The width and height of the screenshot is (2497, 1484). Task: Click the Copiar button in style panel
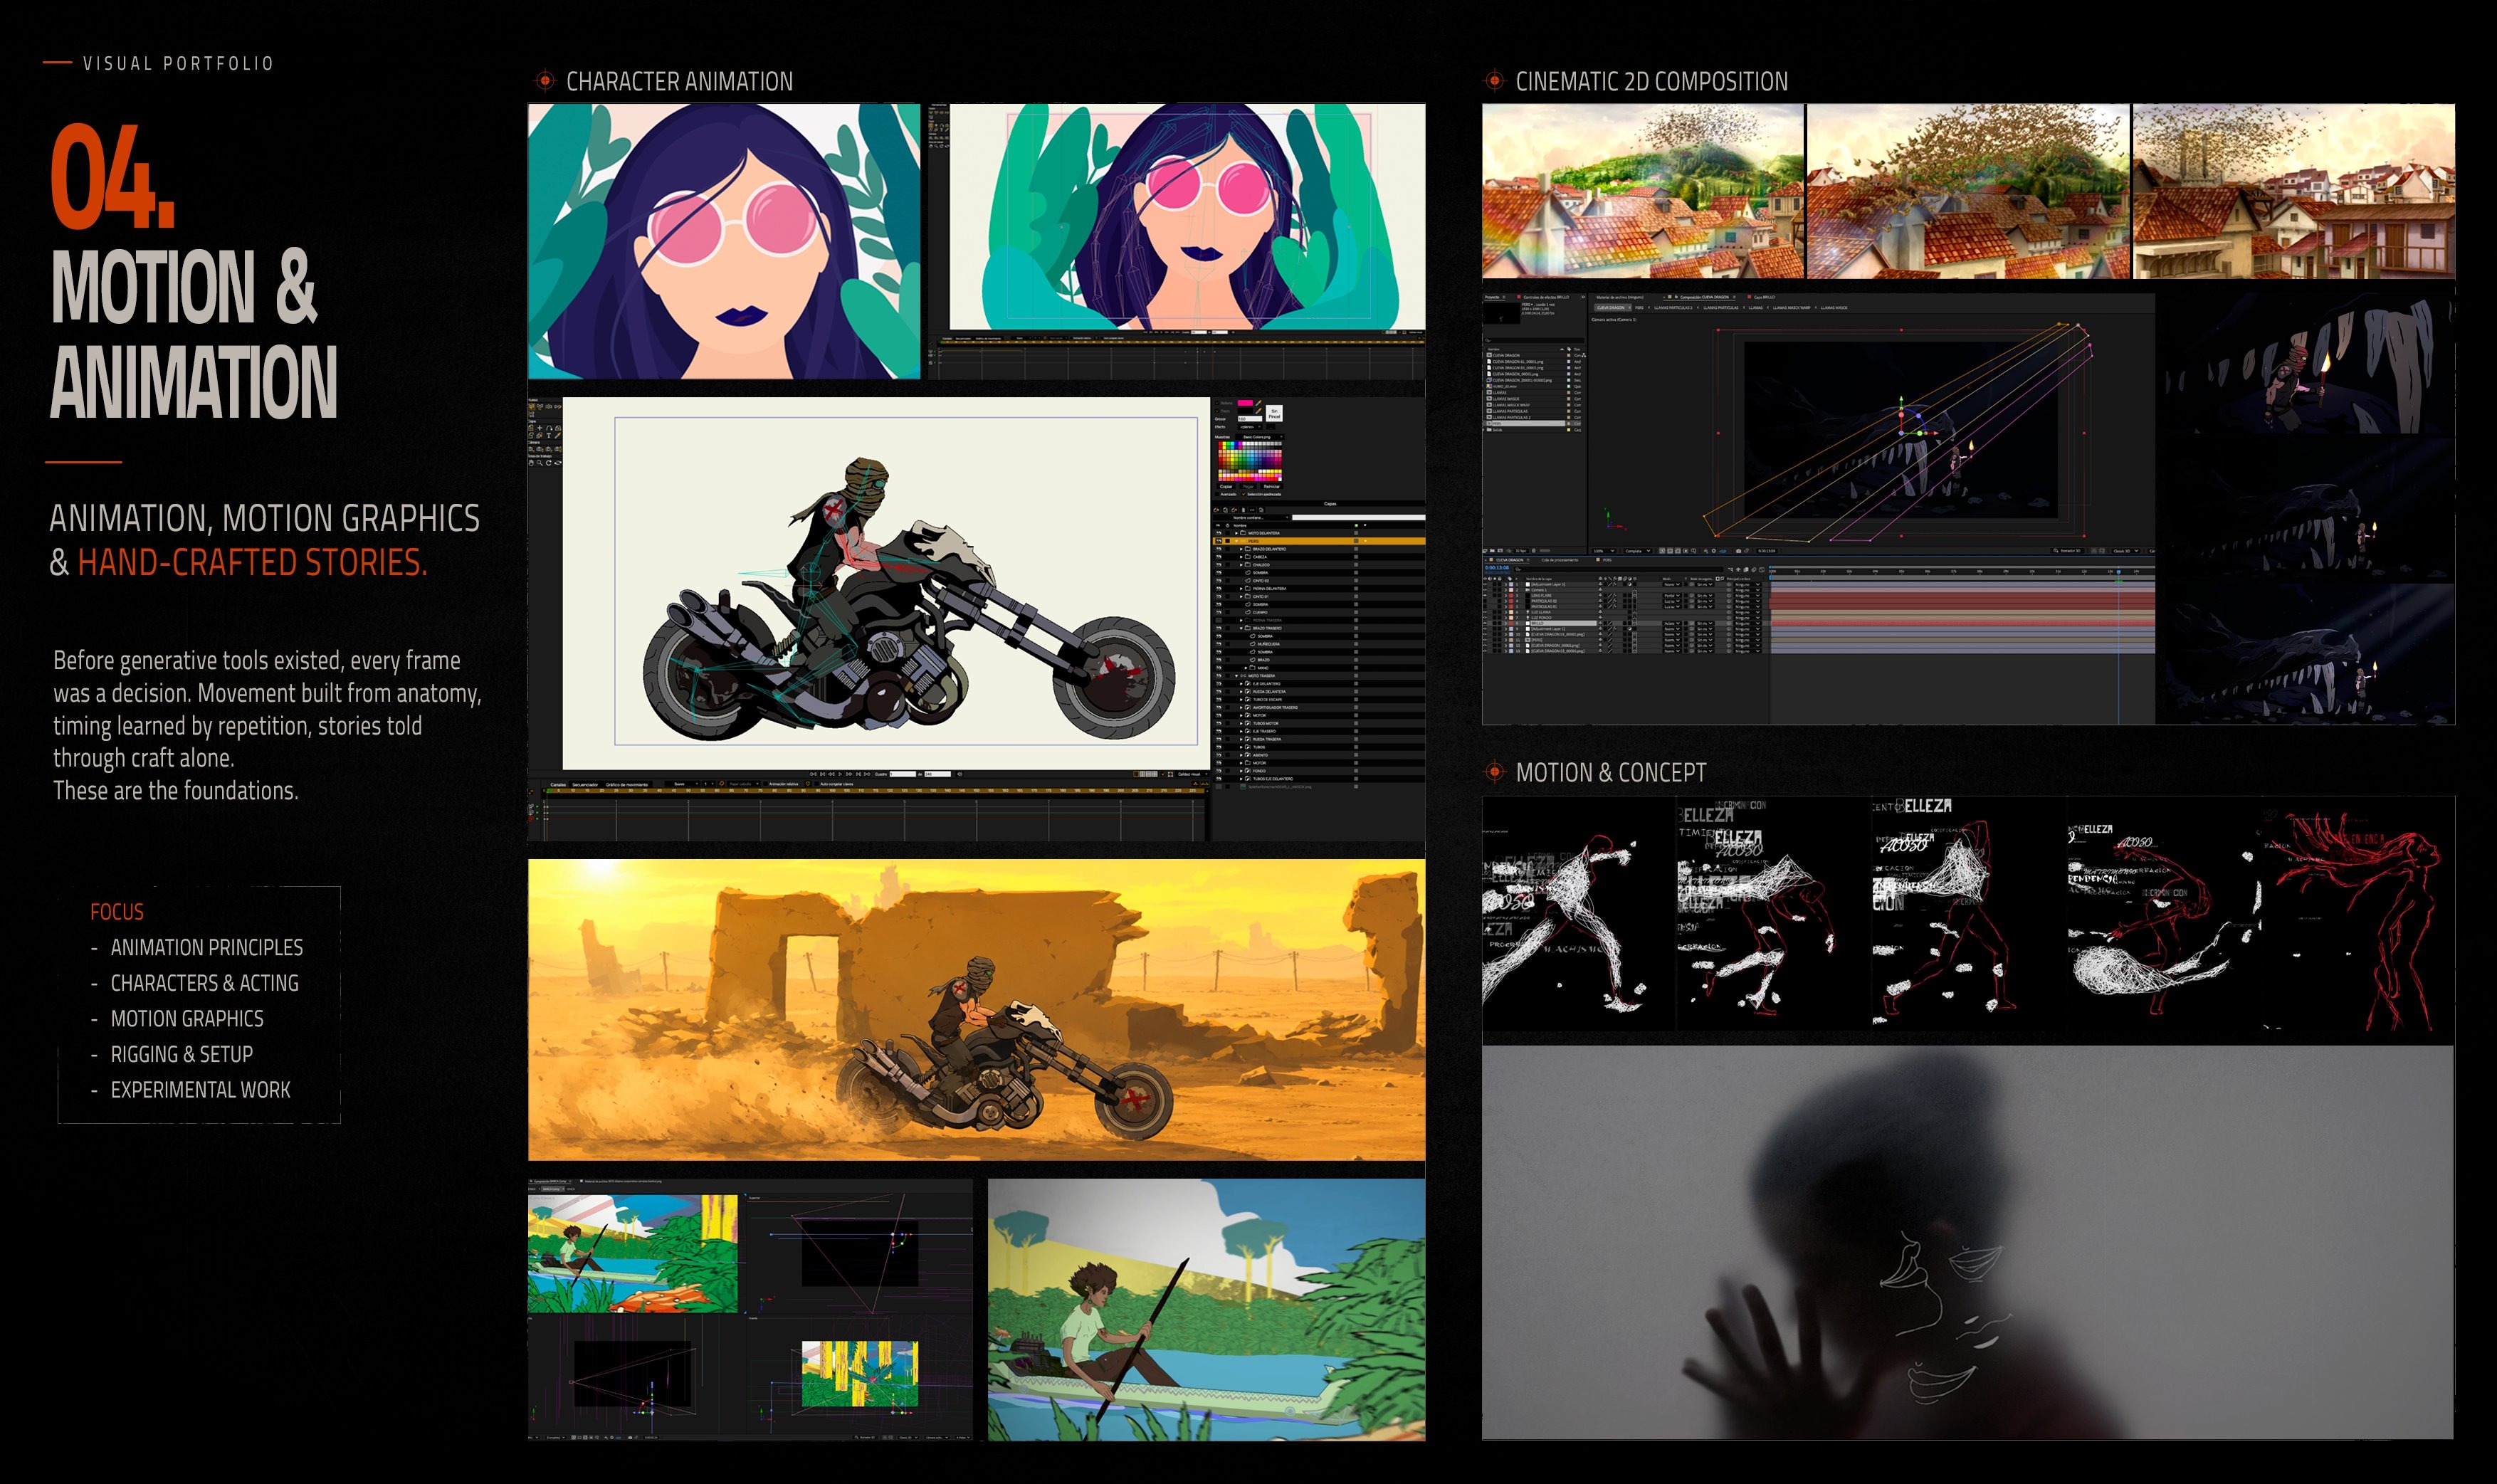point(1227,486)
